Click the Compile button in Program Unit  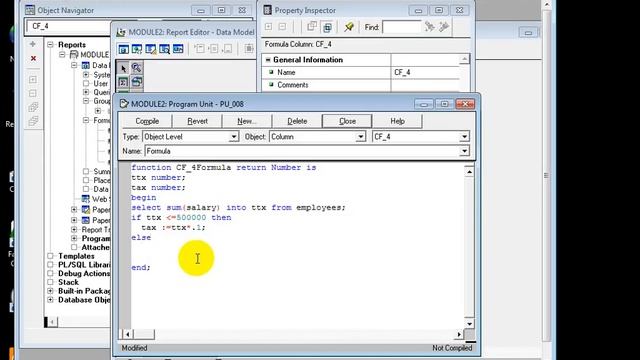pyautogui.click(x=147, y=121)
